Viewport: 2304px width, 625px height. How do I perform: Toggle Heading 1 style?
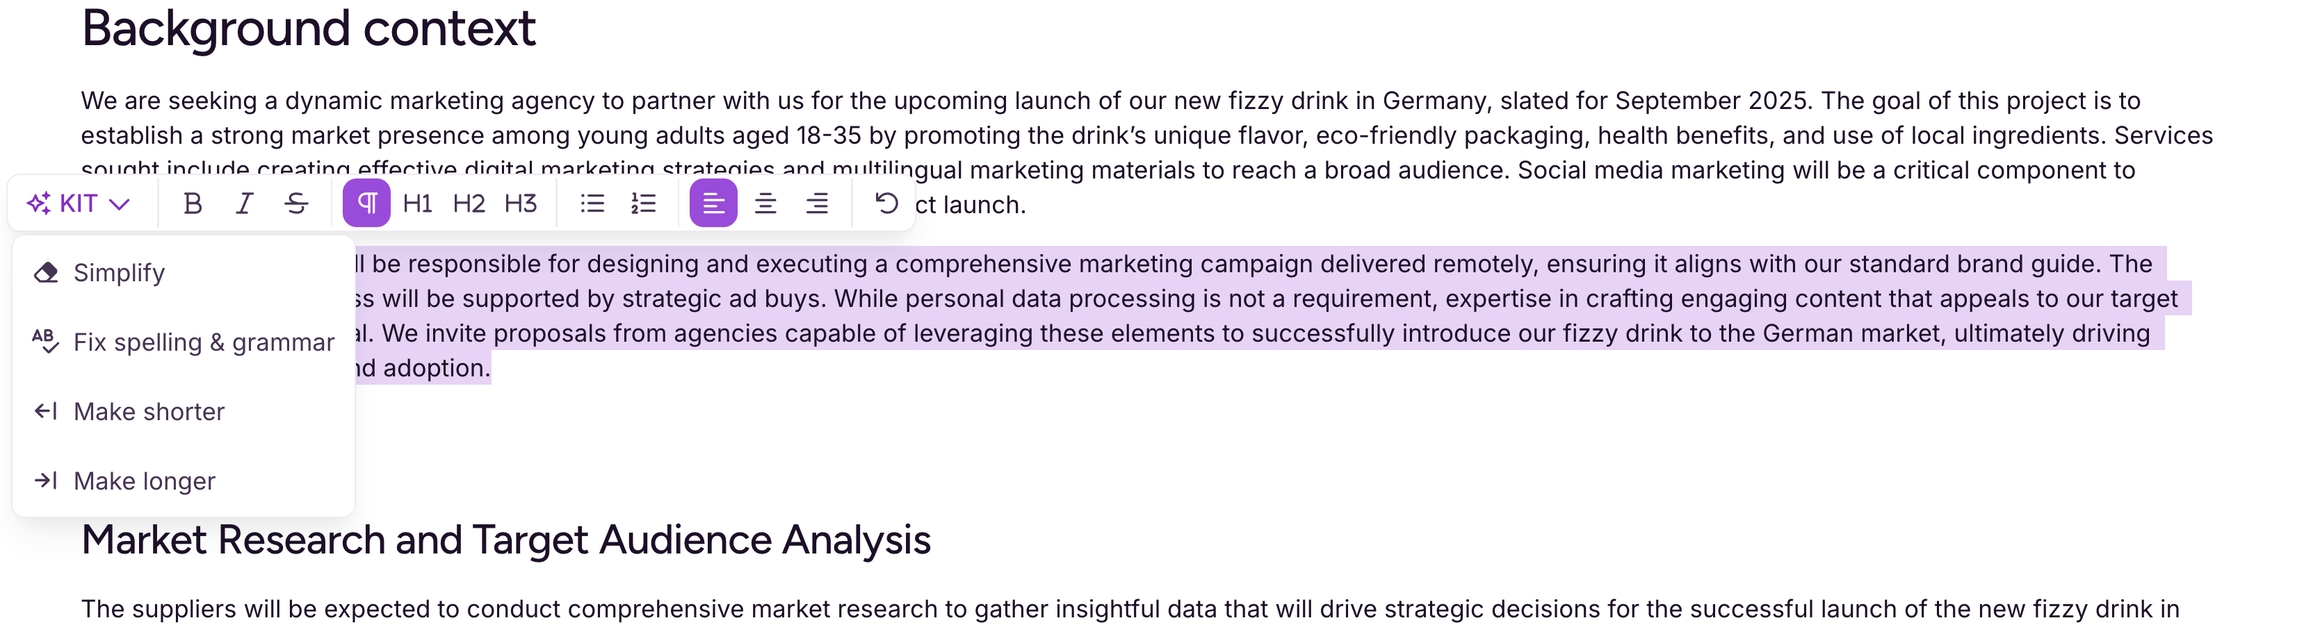click(417, 204)
